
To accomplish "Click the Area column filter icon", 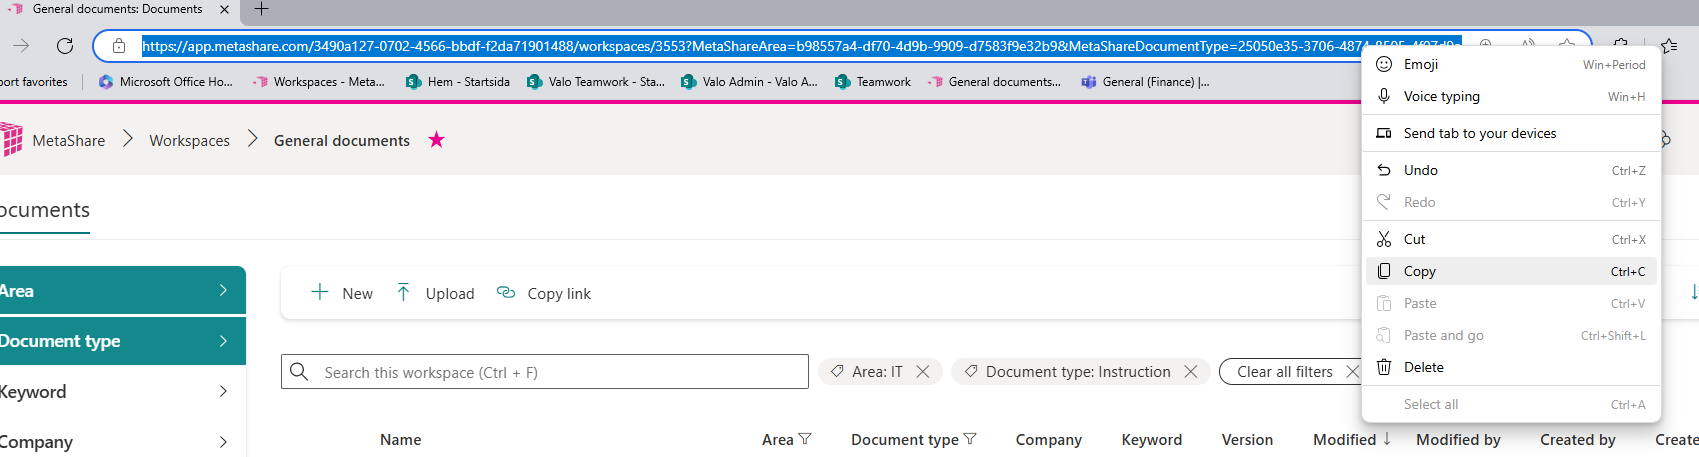I will (805, 439).
